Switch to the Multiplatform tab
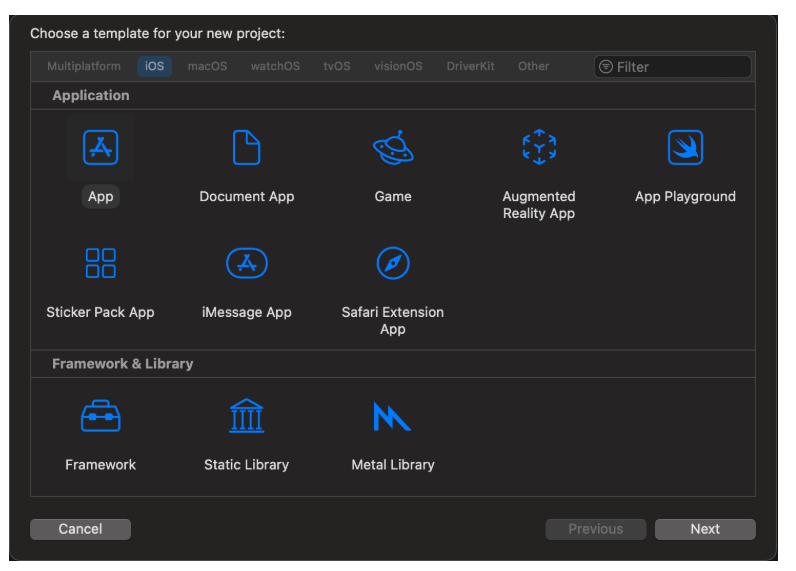796x571 pixels. tap(84, 67)
